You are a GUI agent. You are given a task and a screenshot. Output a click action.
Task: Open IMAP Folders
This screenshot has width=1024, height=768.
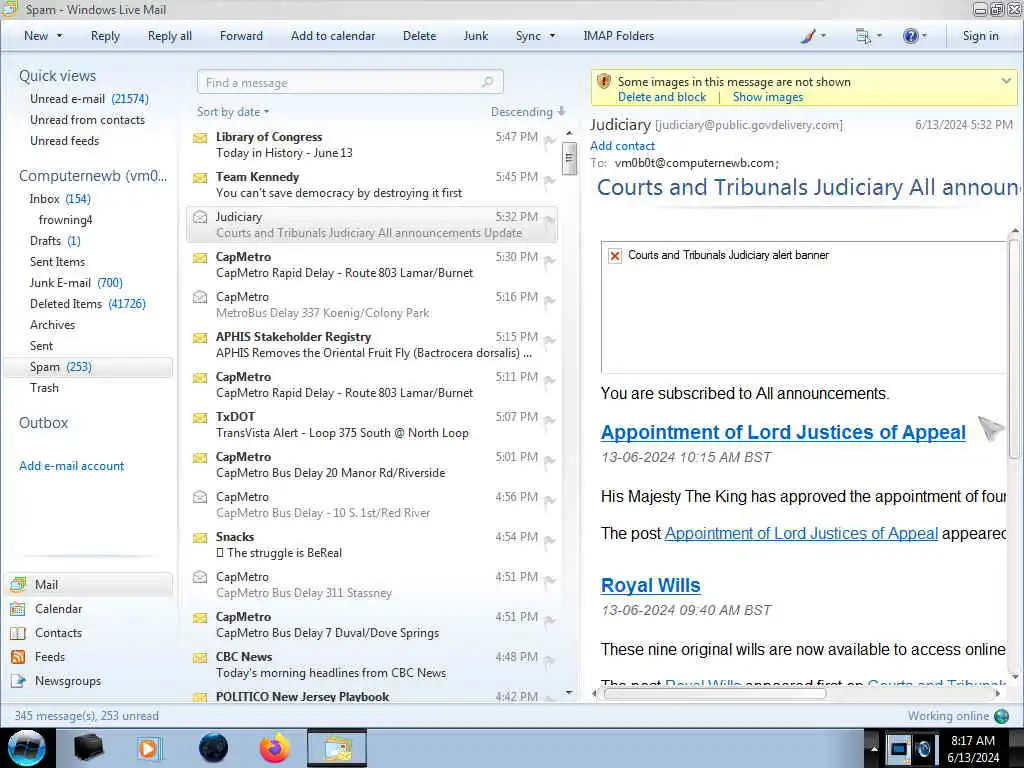[618, 36]
